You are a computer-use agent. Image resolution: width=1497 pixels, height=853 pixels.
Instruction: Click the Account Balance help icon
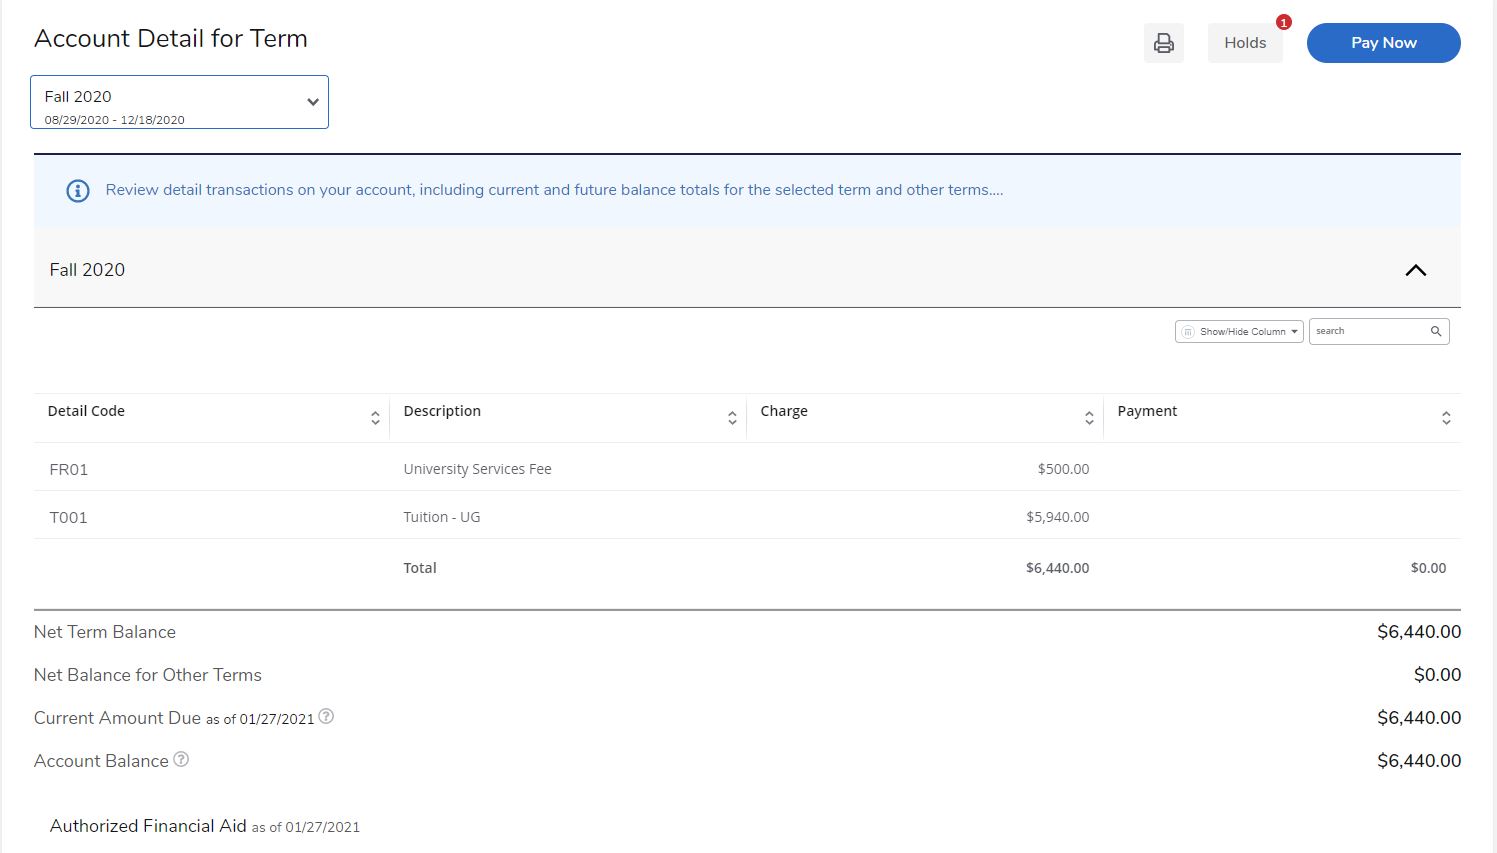pos(181,759)
